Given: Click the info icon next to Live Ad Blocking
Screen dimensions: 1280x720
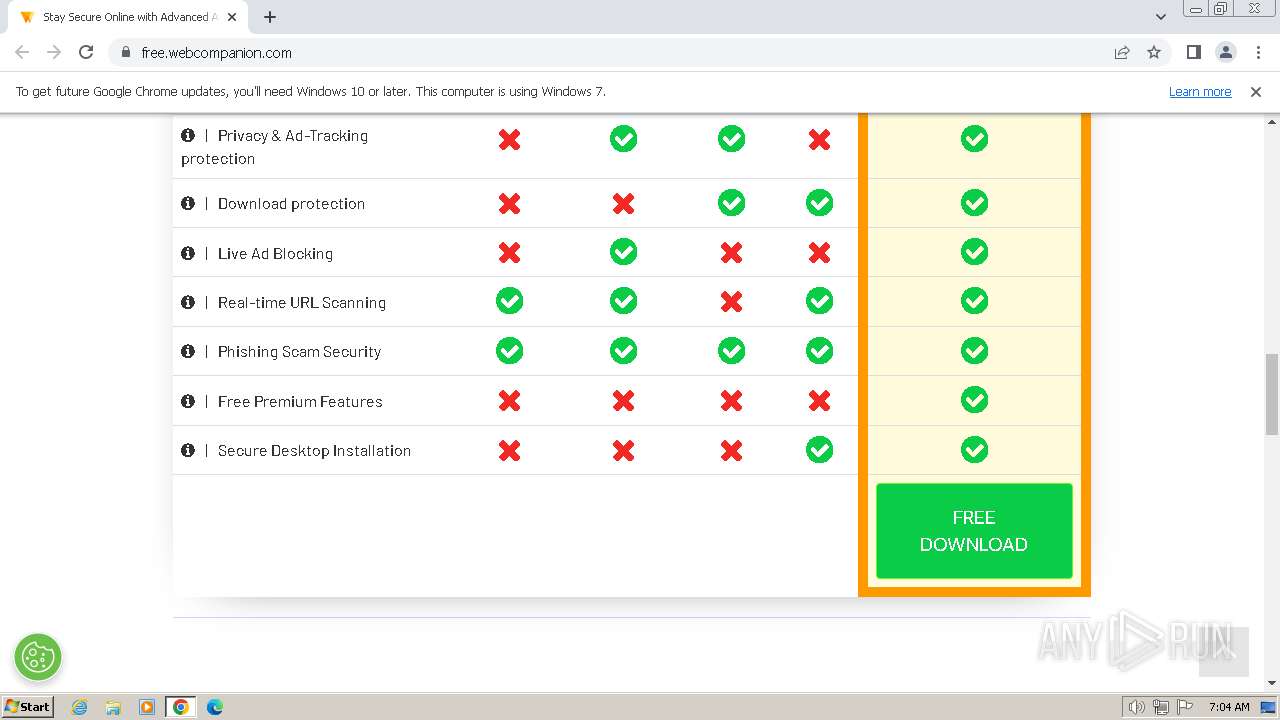Looking at the screenshot, I should click(x=187, y=253).
